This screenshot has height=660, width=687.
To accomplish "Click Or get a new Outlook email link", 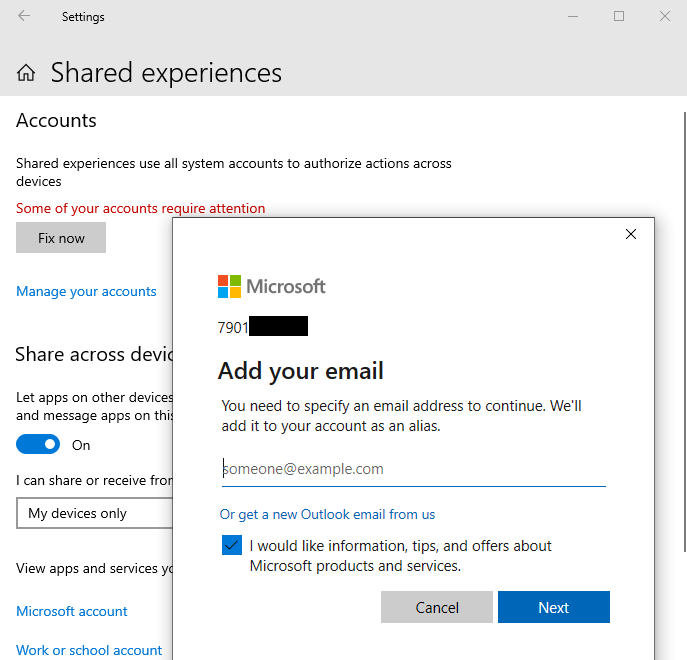I will point(327,515).
